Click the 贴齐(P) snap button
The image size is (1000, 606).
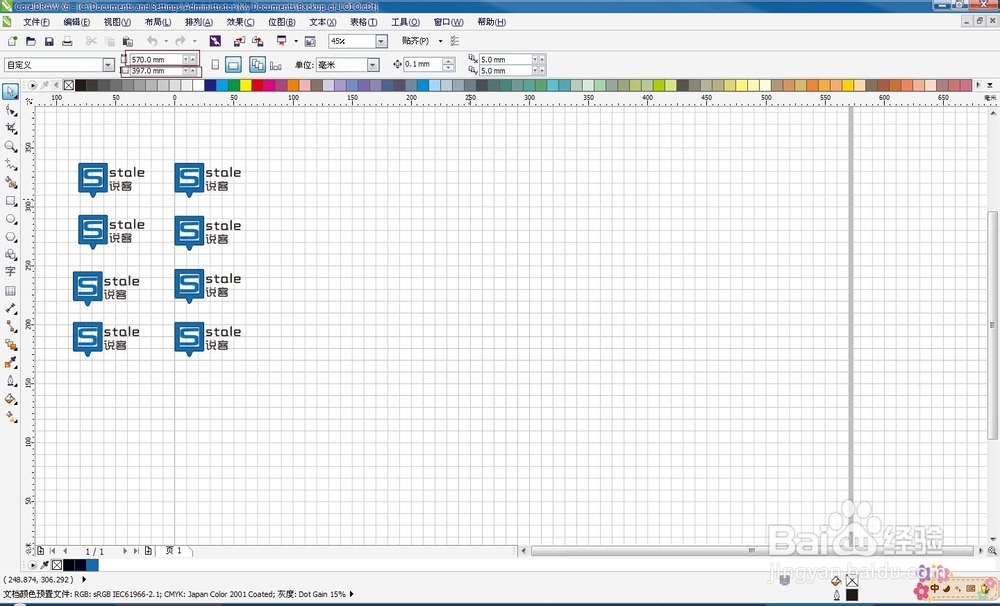(x=415, y=41)
